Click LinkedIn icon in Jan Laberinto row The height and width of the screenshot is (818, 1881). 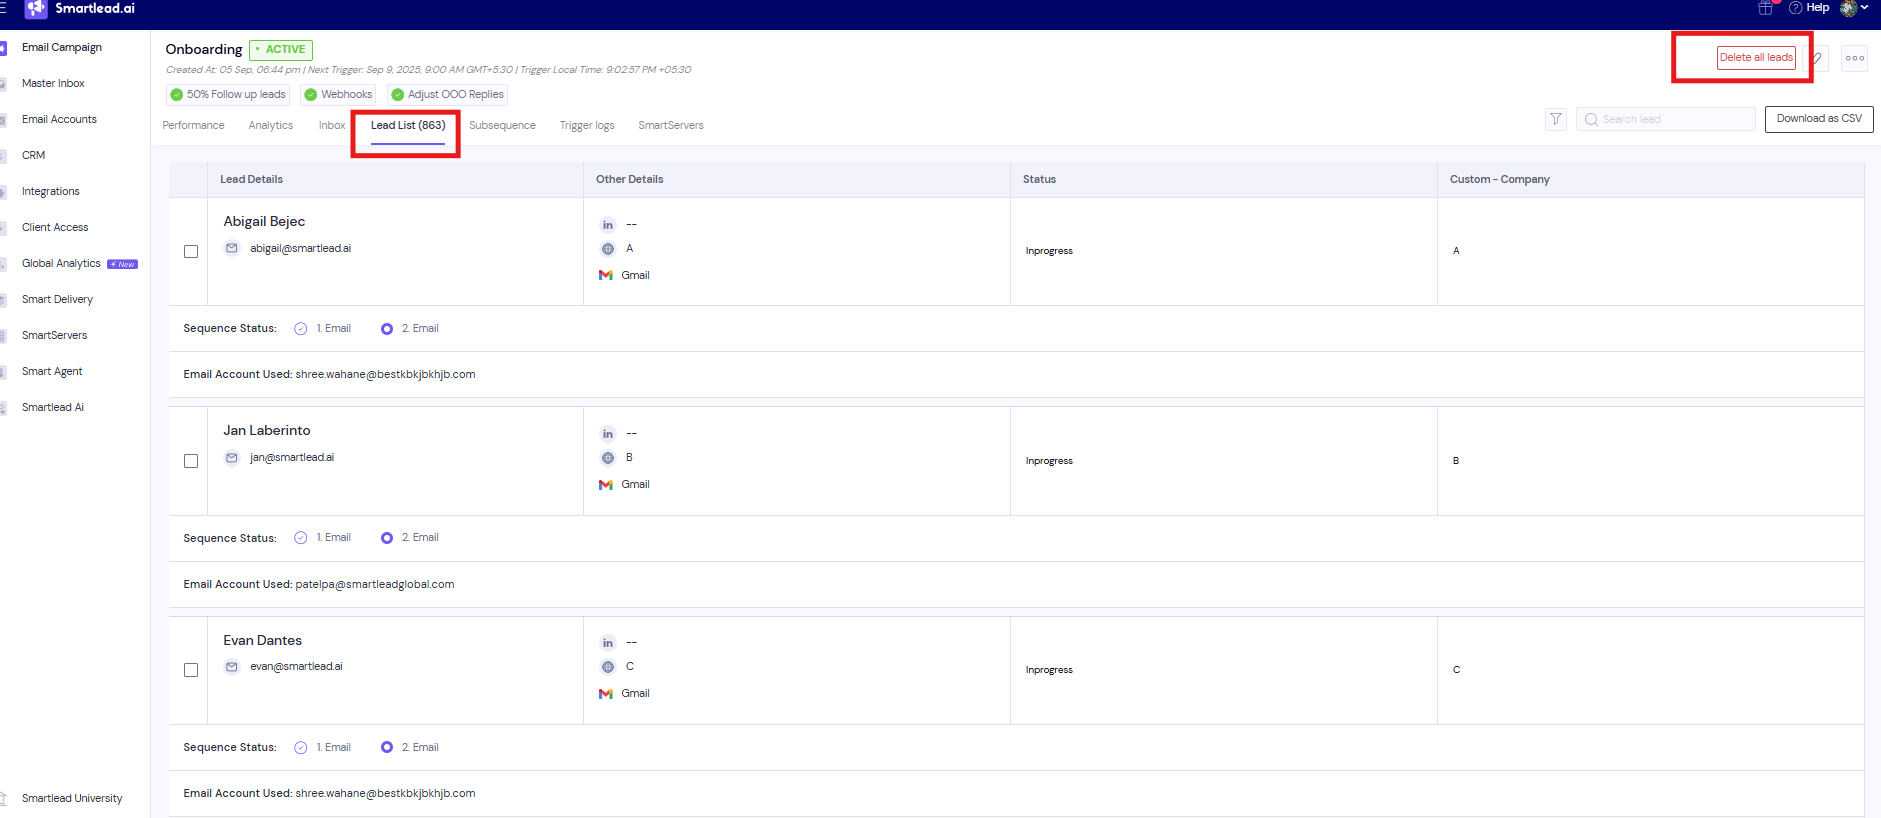[x=607, y=434]
